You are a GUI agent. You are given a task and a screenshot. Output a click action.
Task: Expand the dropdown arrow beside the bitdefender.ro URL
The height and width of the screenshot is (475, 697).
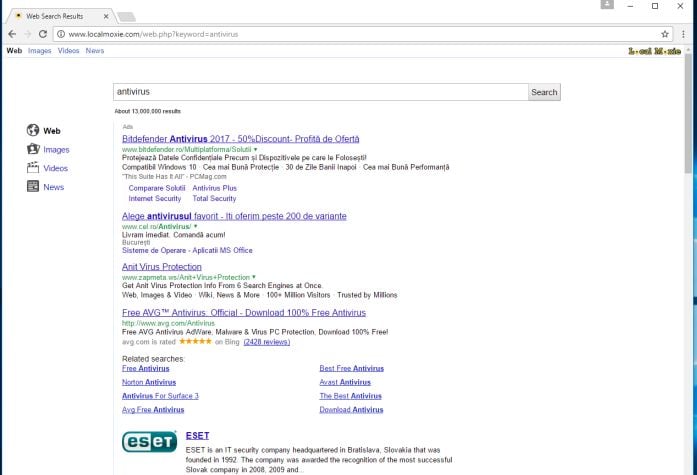256,149
